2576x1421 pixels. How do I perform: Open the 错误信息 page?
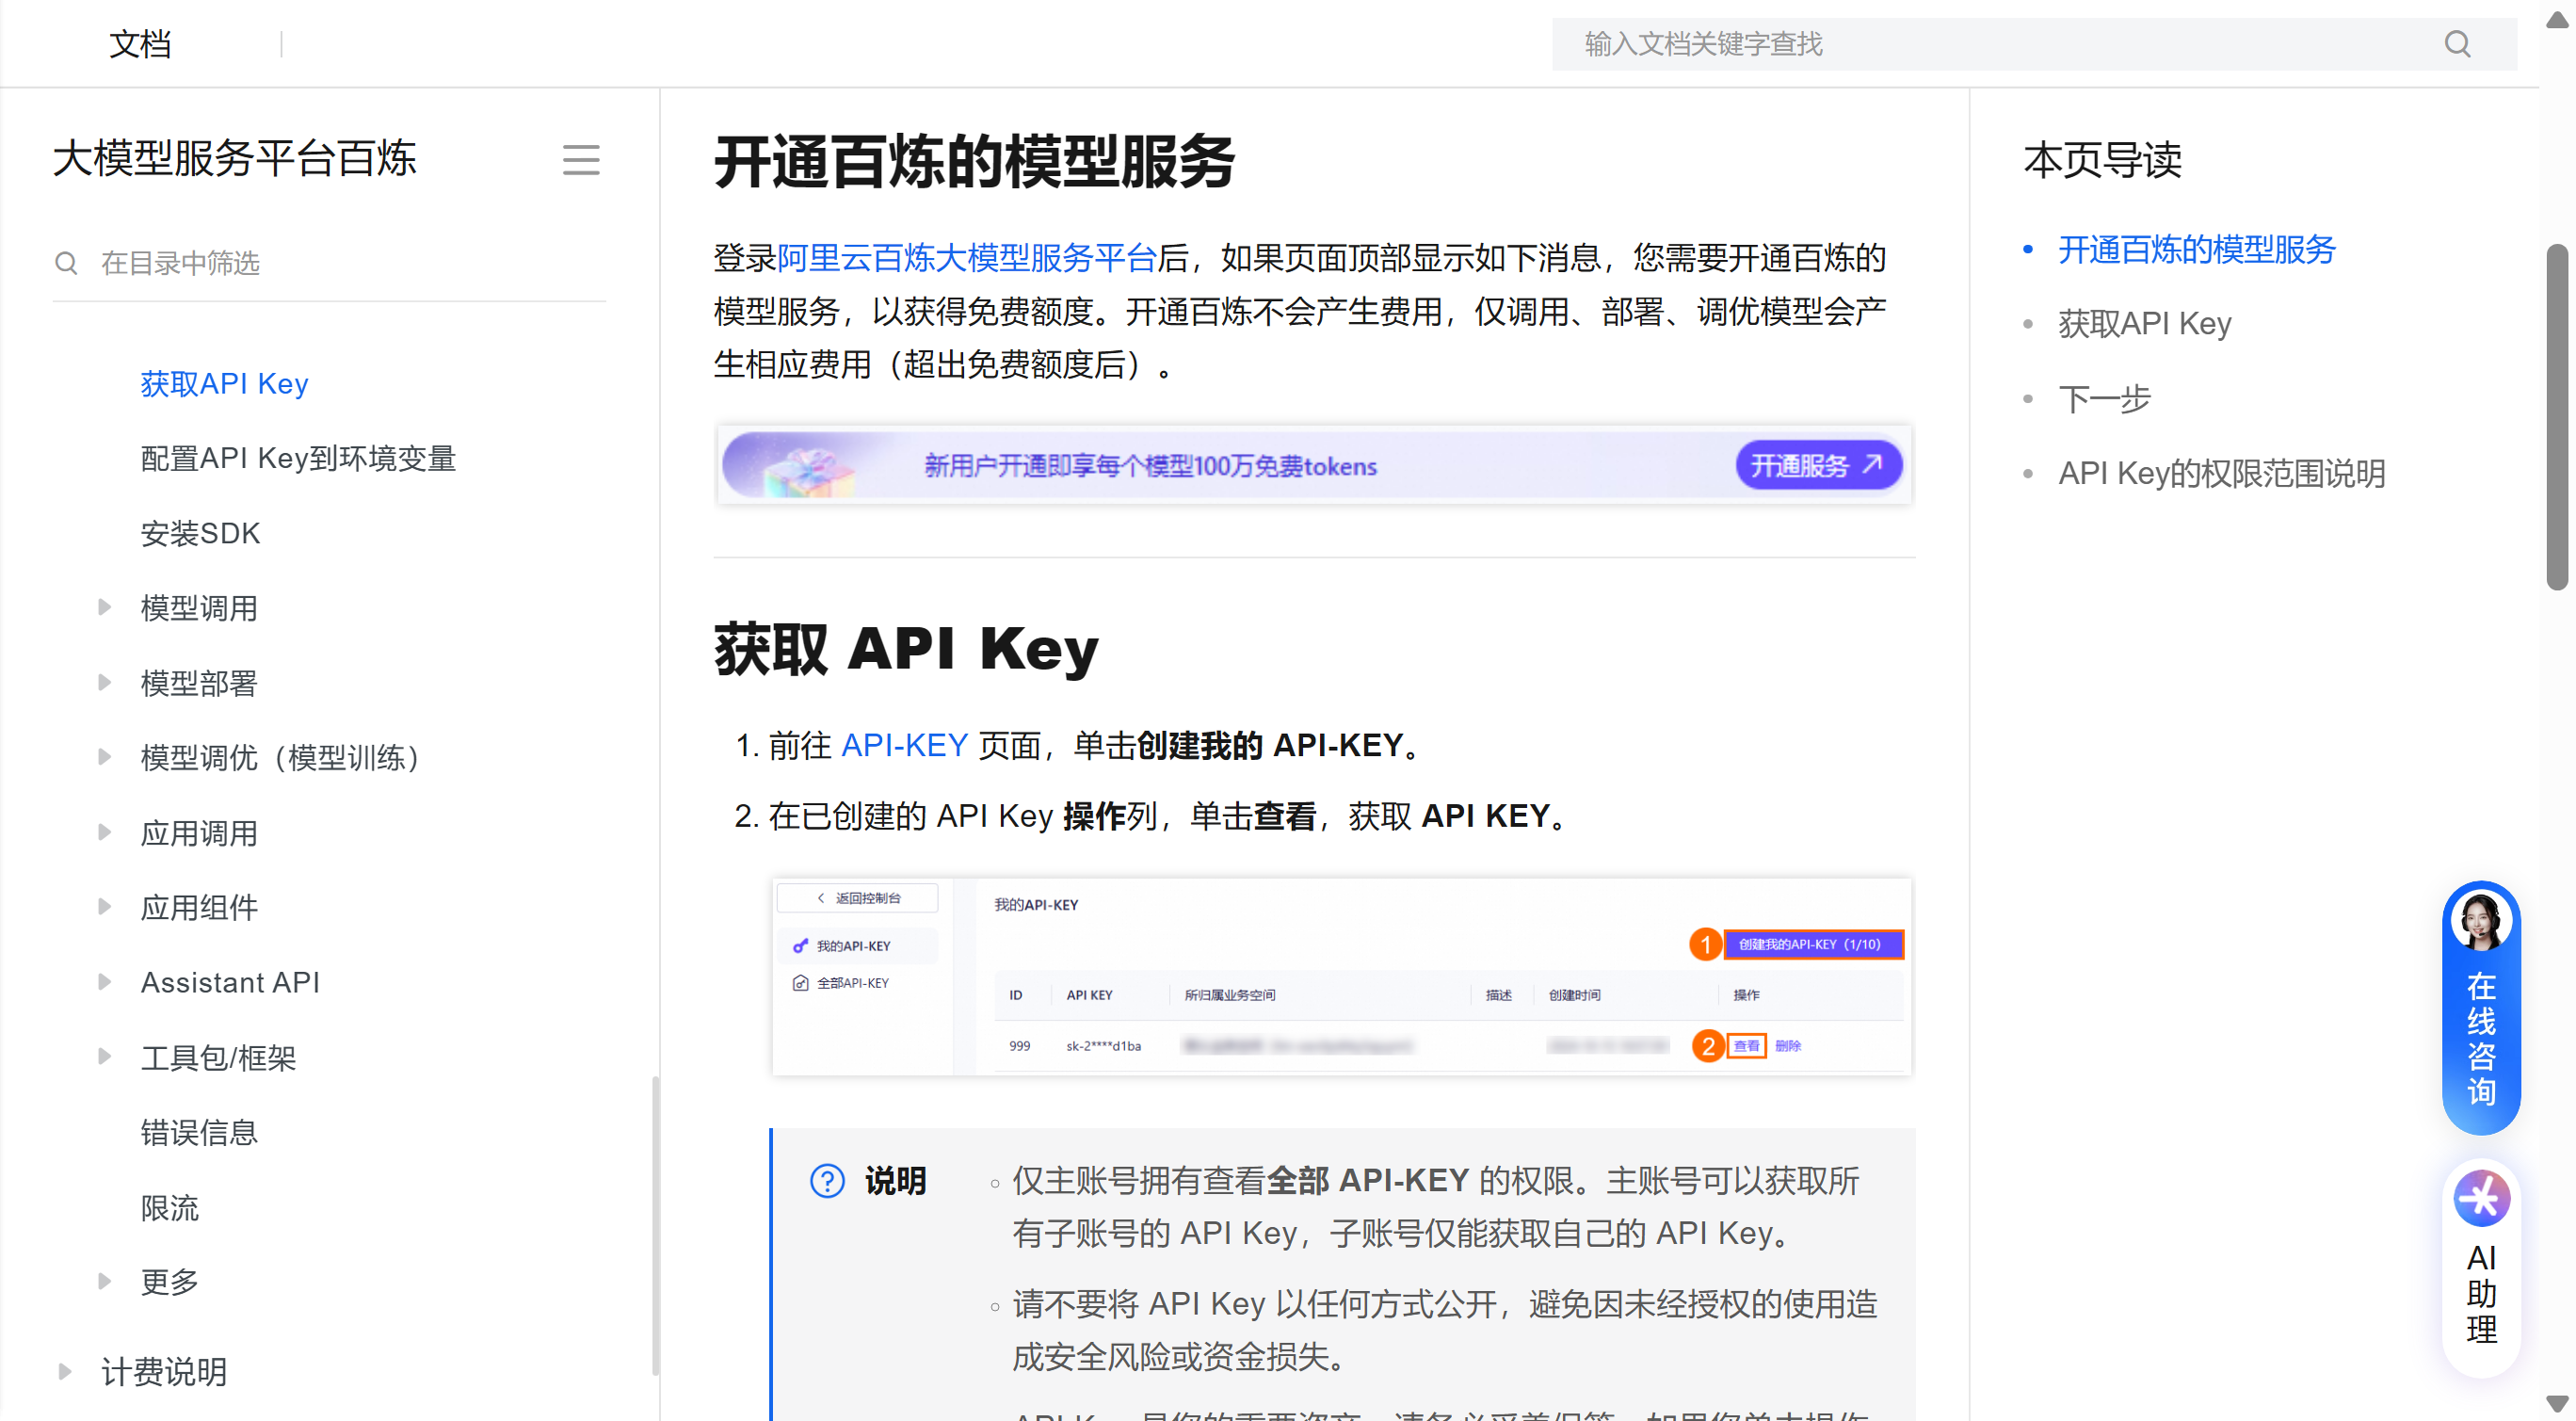click(x=199, y=1132)
